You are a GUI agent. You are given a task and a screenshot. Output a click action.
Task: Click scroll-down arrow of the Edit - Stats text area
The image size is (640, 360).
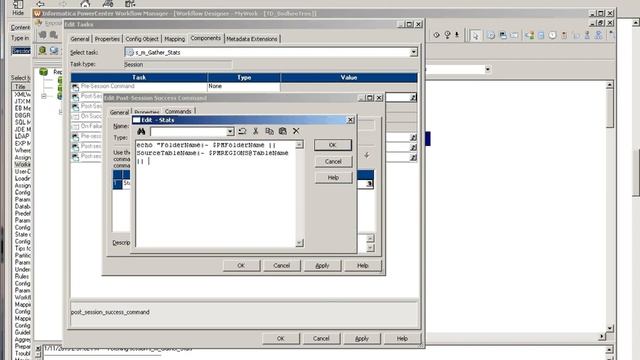pyautogui.click(x=300, y=243)
